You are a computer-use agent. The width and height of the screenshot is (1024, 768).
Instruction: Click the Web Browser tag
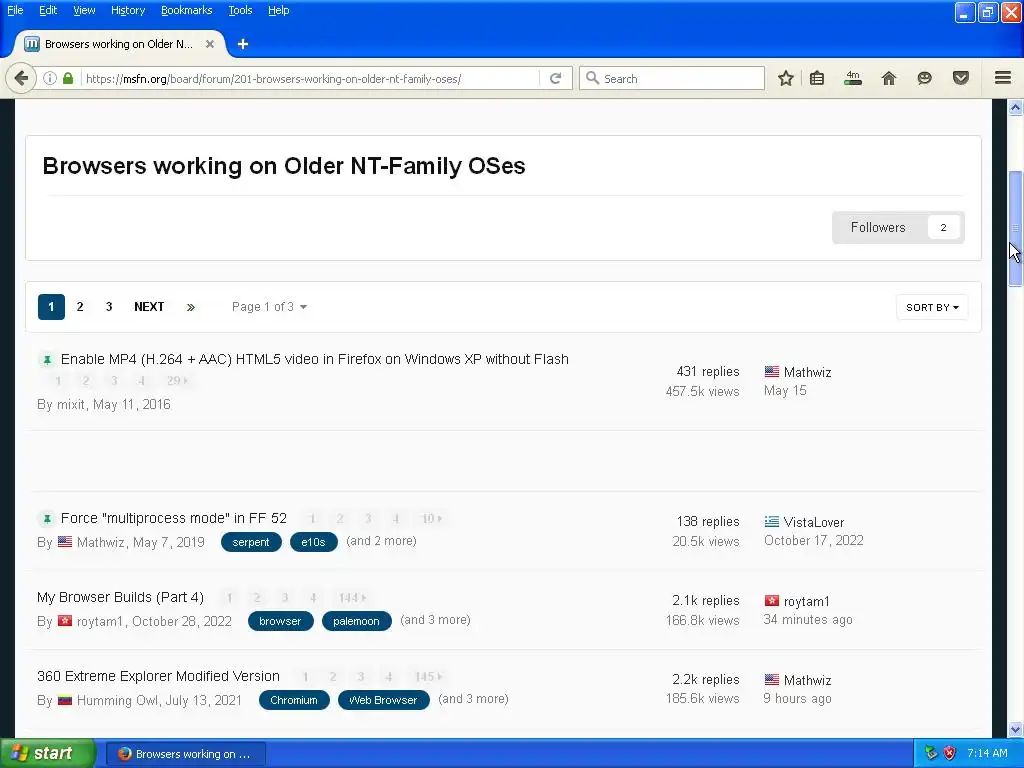[383, 700]
